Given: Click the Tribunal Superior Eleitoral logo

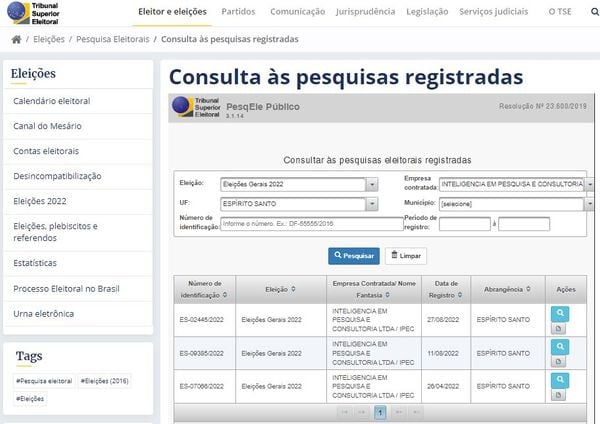Looking at the screenshot, I should click(34, 13).
